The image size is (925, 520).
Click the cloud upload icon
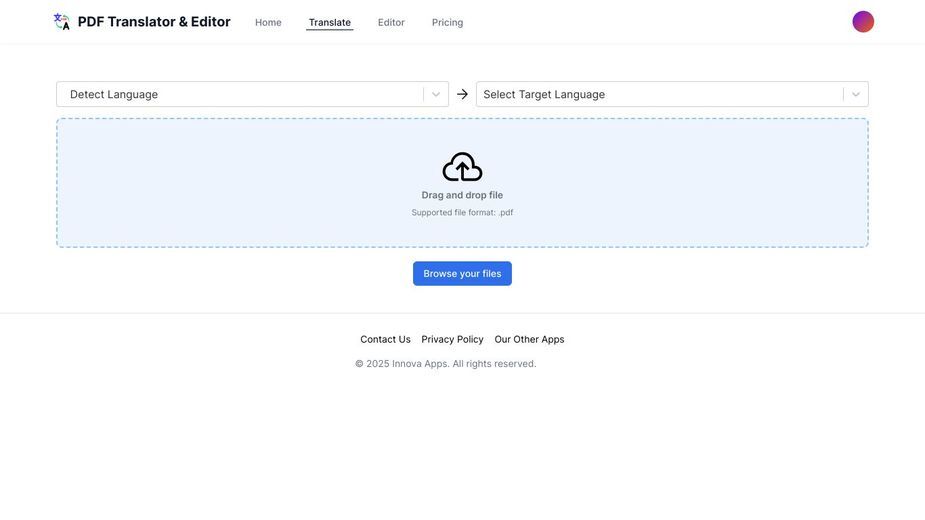pos(462,167)
